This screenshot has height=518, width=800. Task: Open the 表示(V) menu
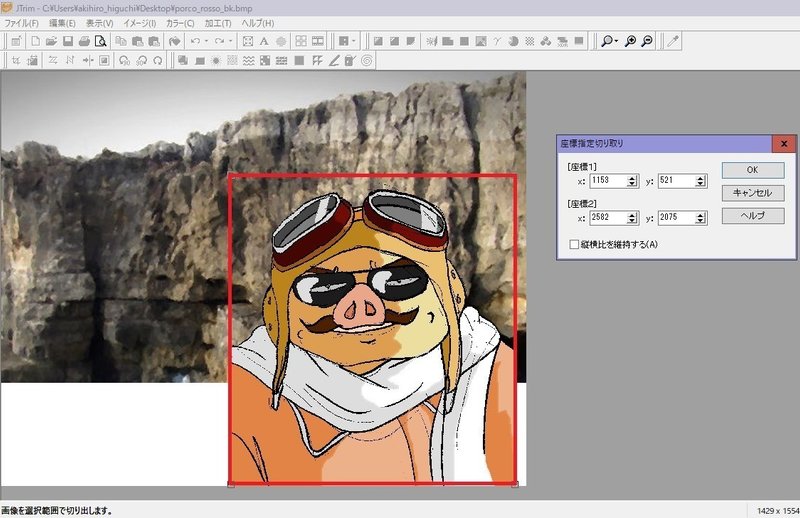[99, 23]
